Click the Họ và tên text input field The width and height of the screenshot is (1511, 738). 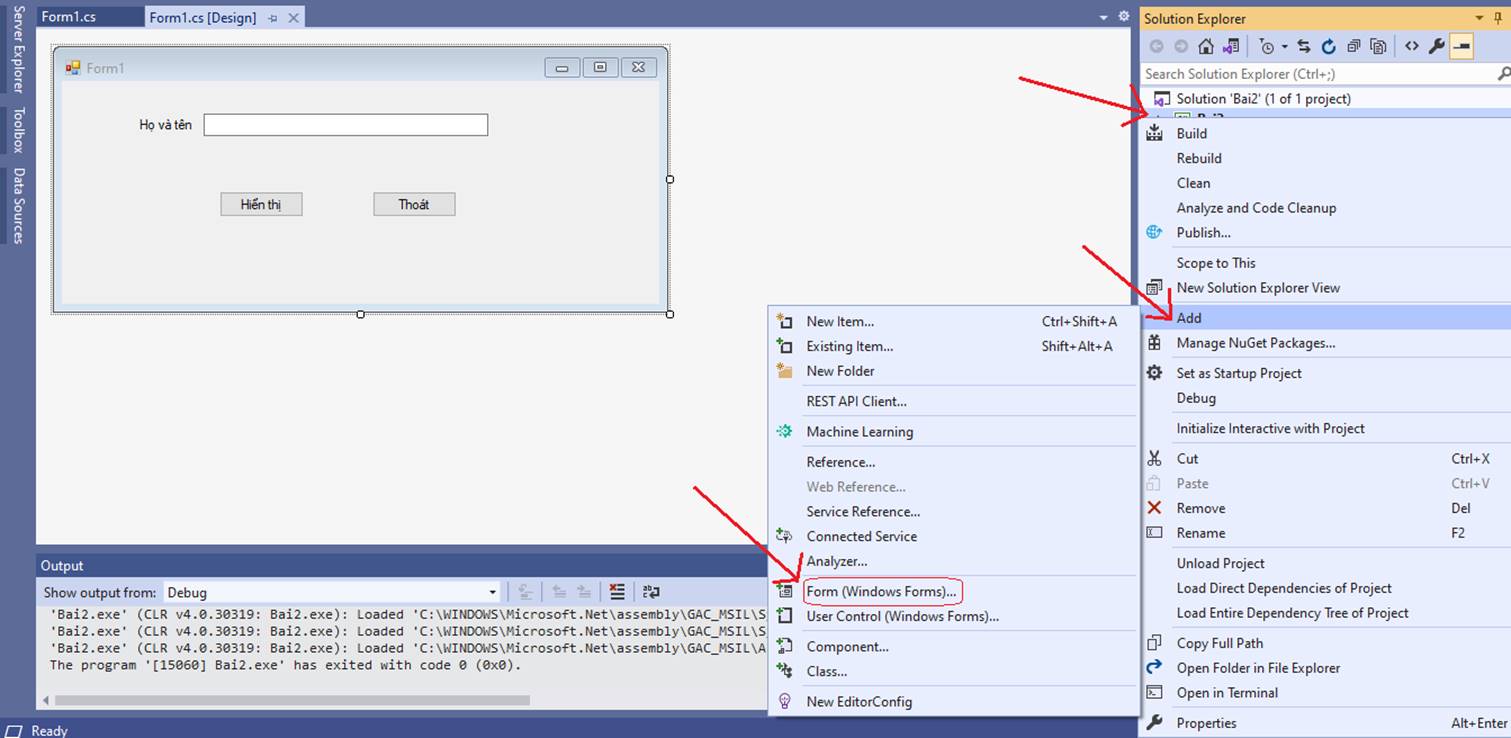[344, 124]
